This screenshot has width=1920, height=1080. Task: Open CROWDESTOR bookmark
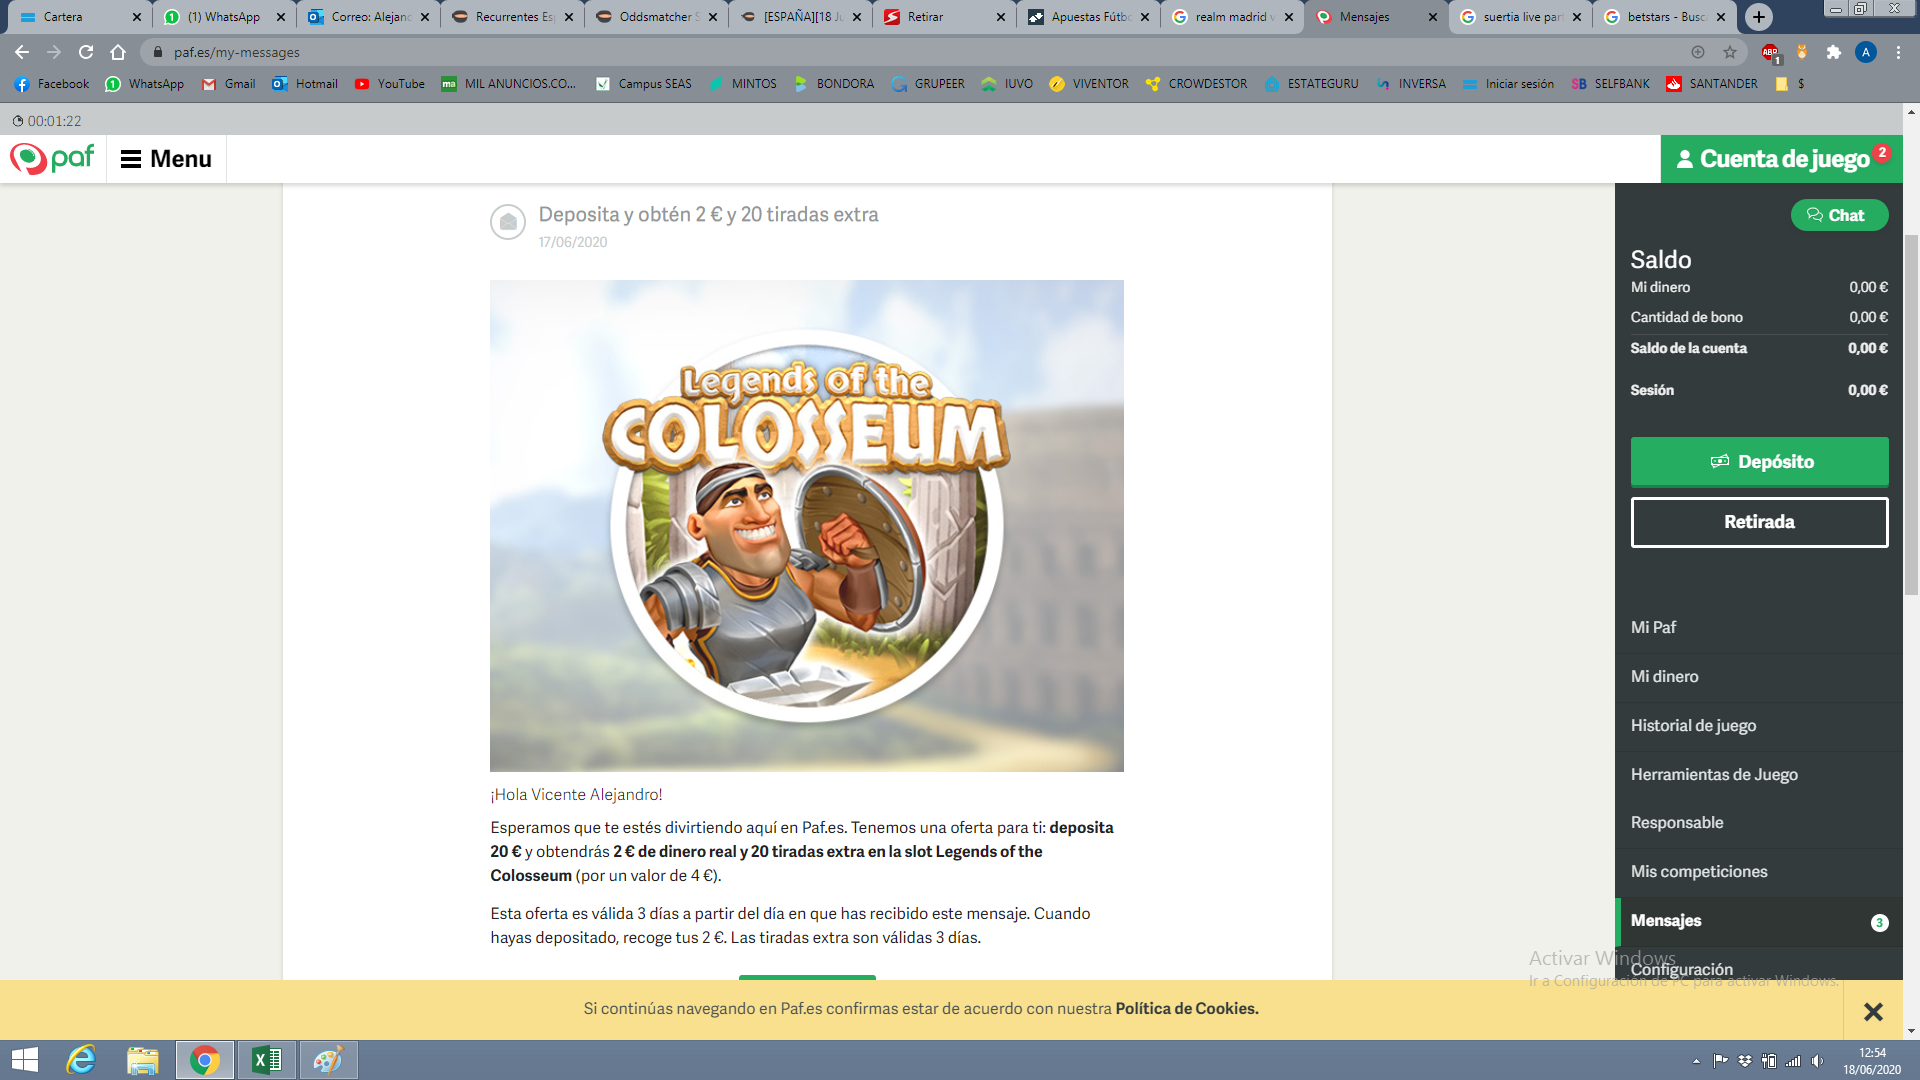click(1197, 84)
